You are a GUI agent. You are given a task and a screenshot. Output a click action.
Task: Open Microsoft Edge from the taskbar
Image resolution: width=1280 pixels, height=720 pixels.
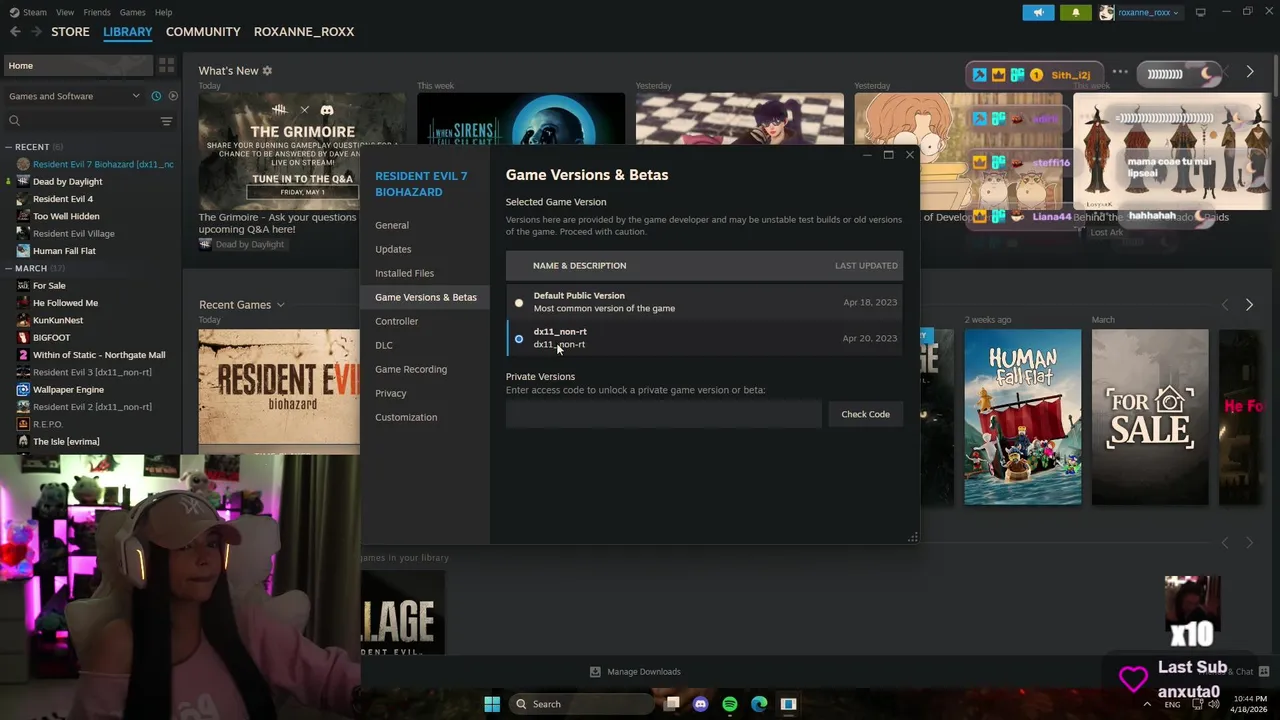pyautogui.click(x=759, y=704)
